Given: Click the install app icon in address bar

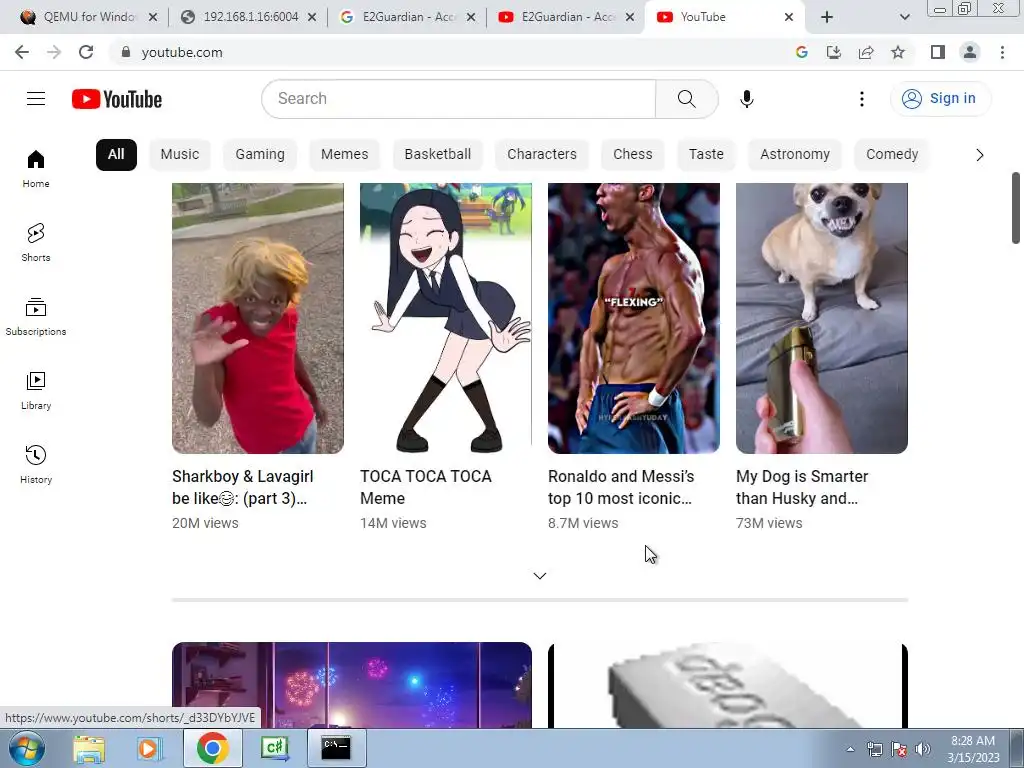Looking at the screenshot, I should [833, 52].
